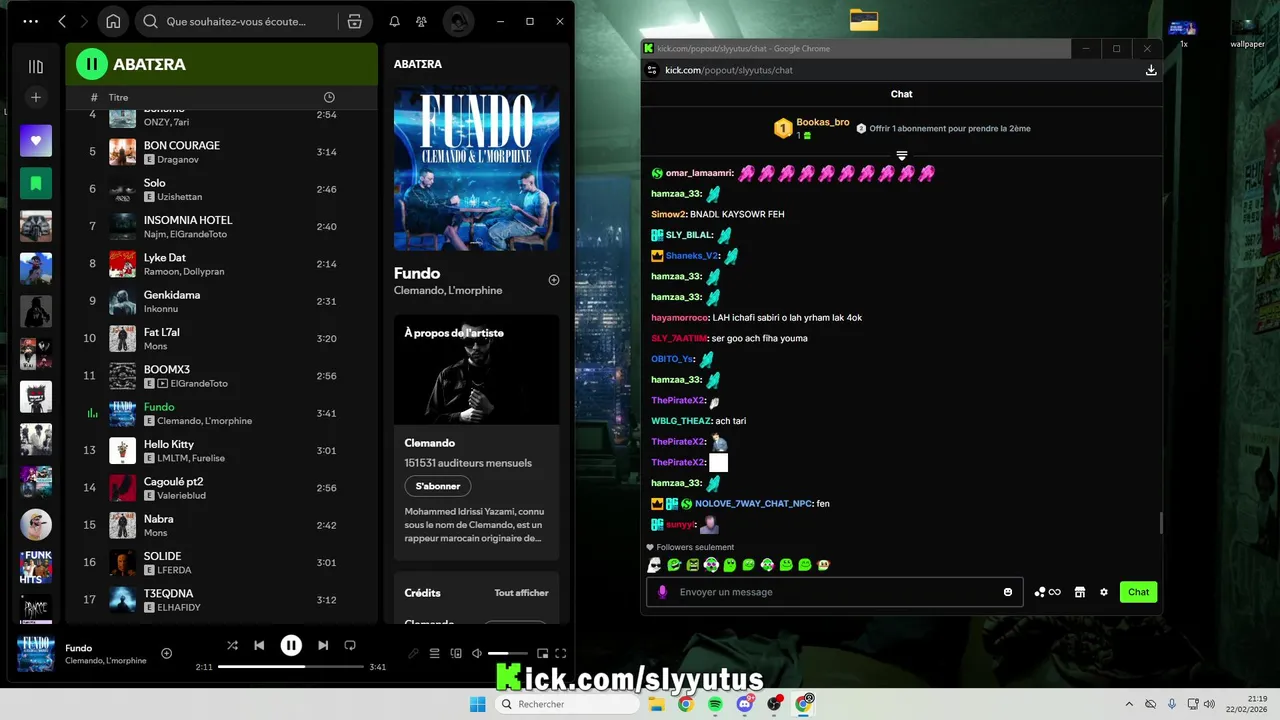Open the Browse icon next to search

point(354,21)
